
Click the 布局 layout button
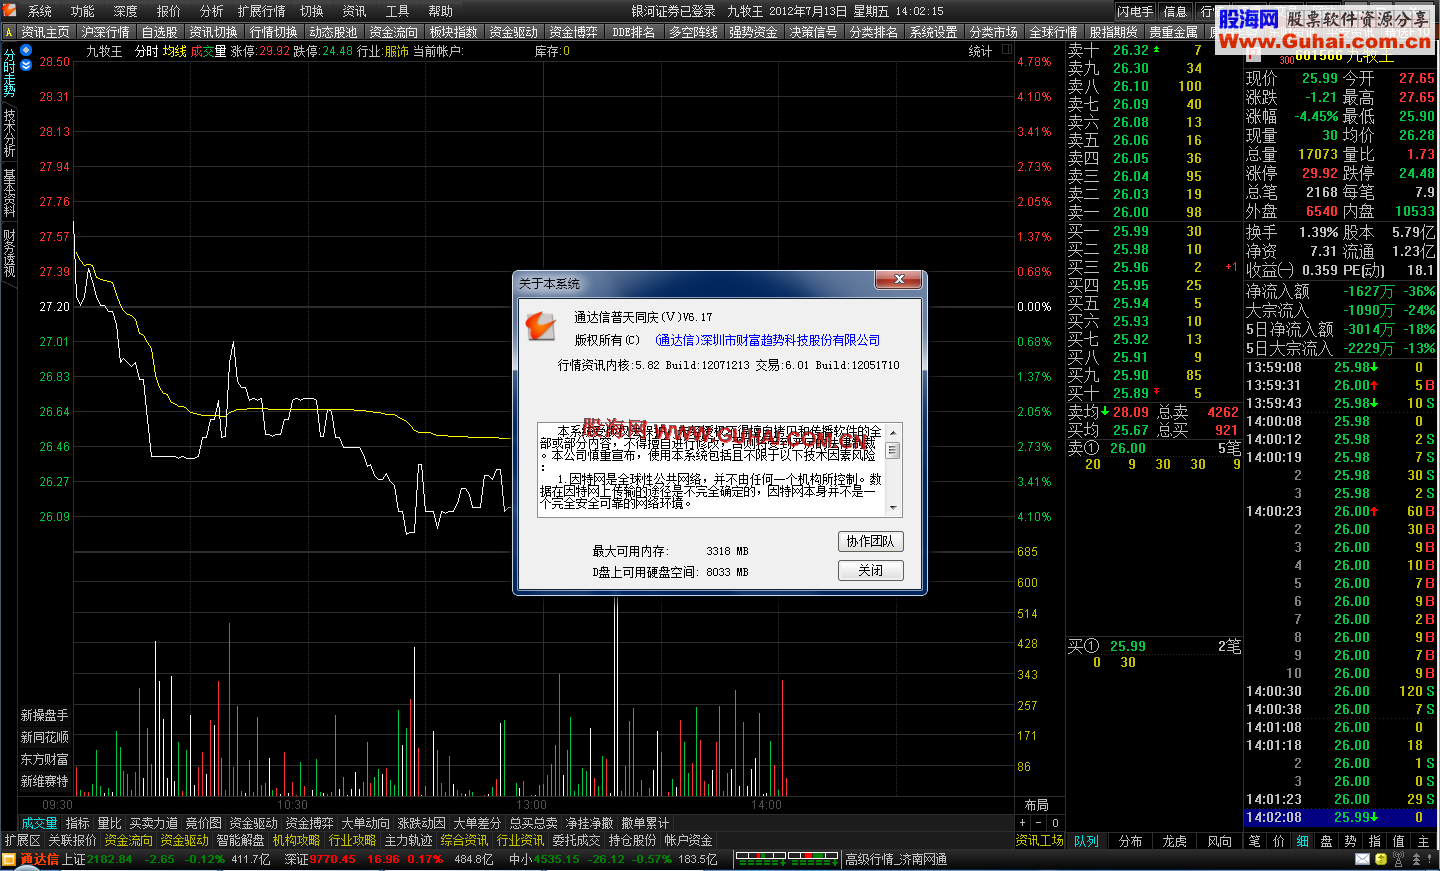1037,805
